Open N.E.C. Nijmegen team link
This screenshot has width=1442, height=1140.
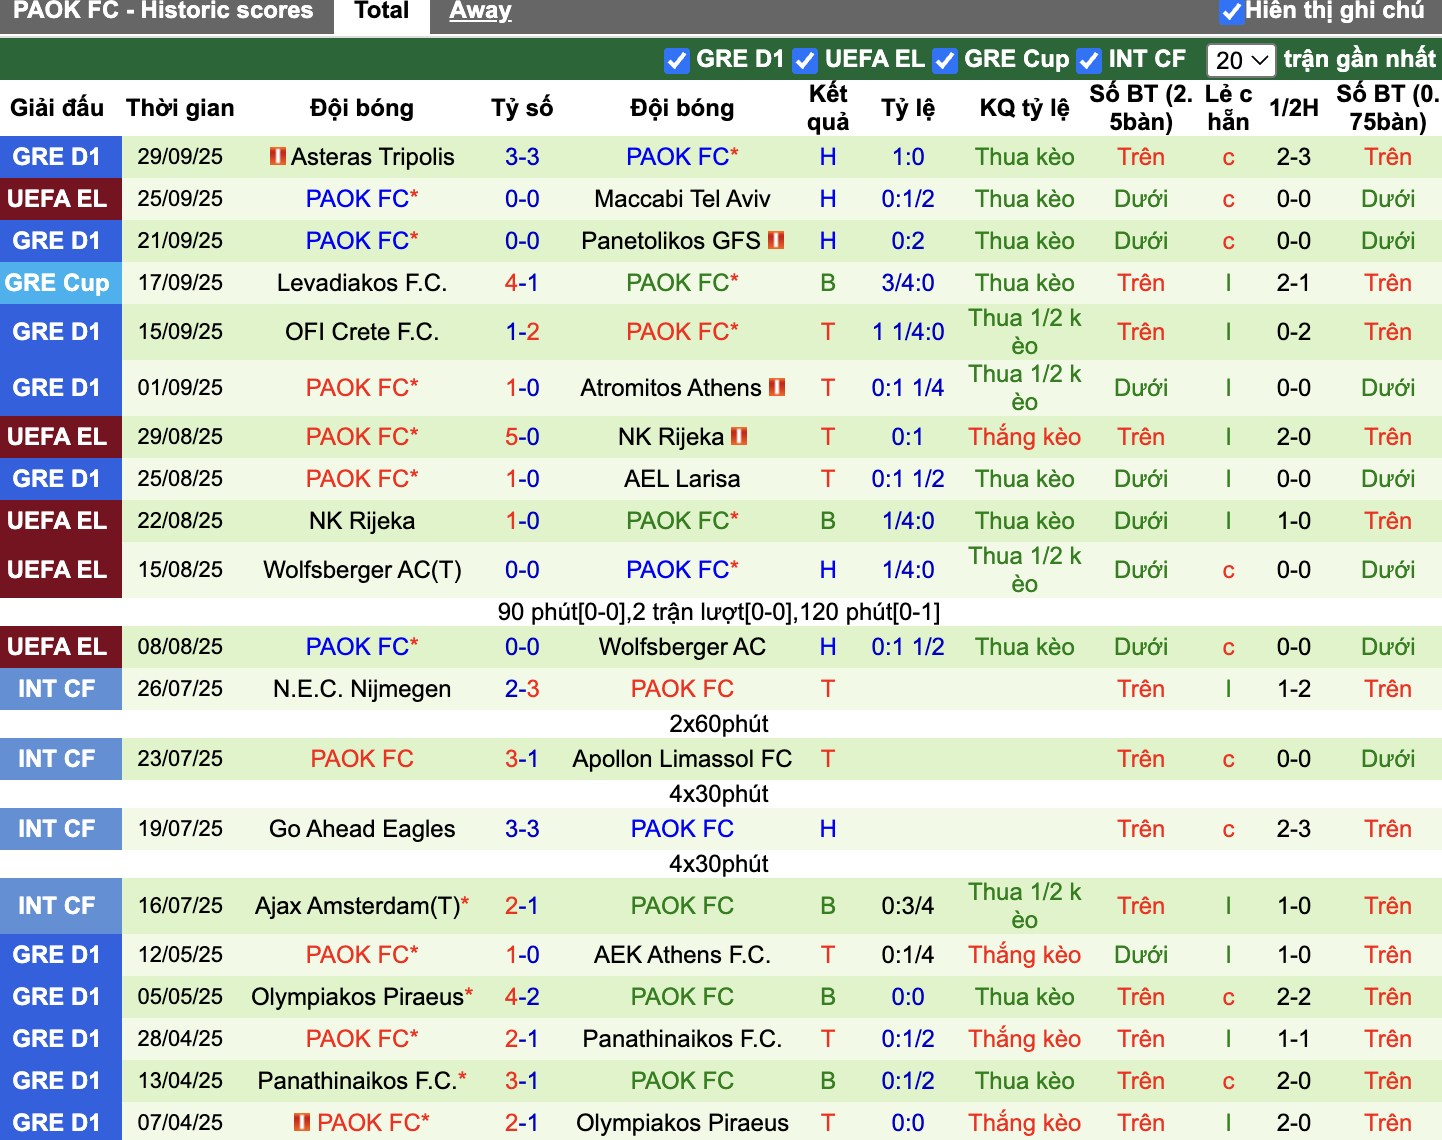tap(362, 689)
